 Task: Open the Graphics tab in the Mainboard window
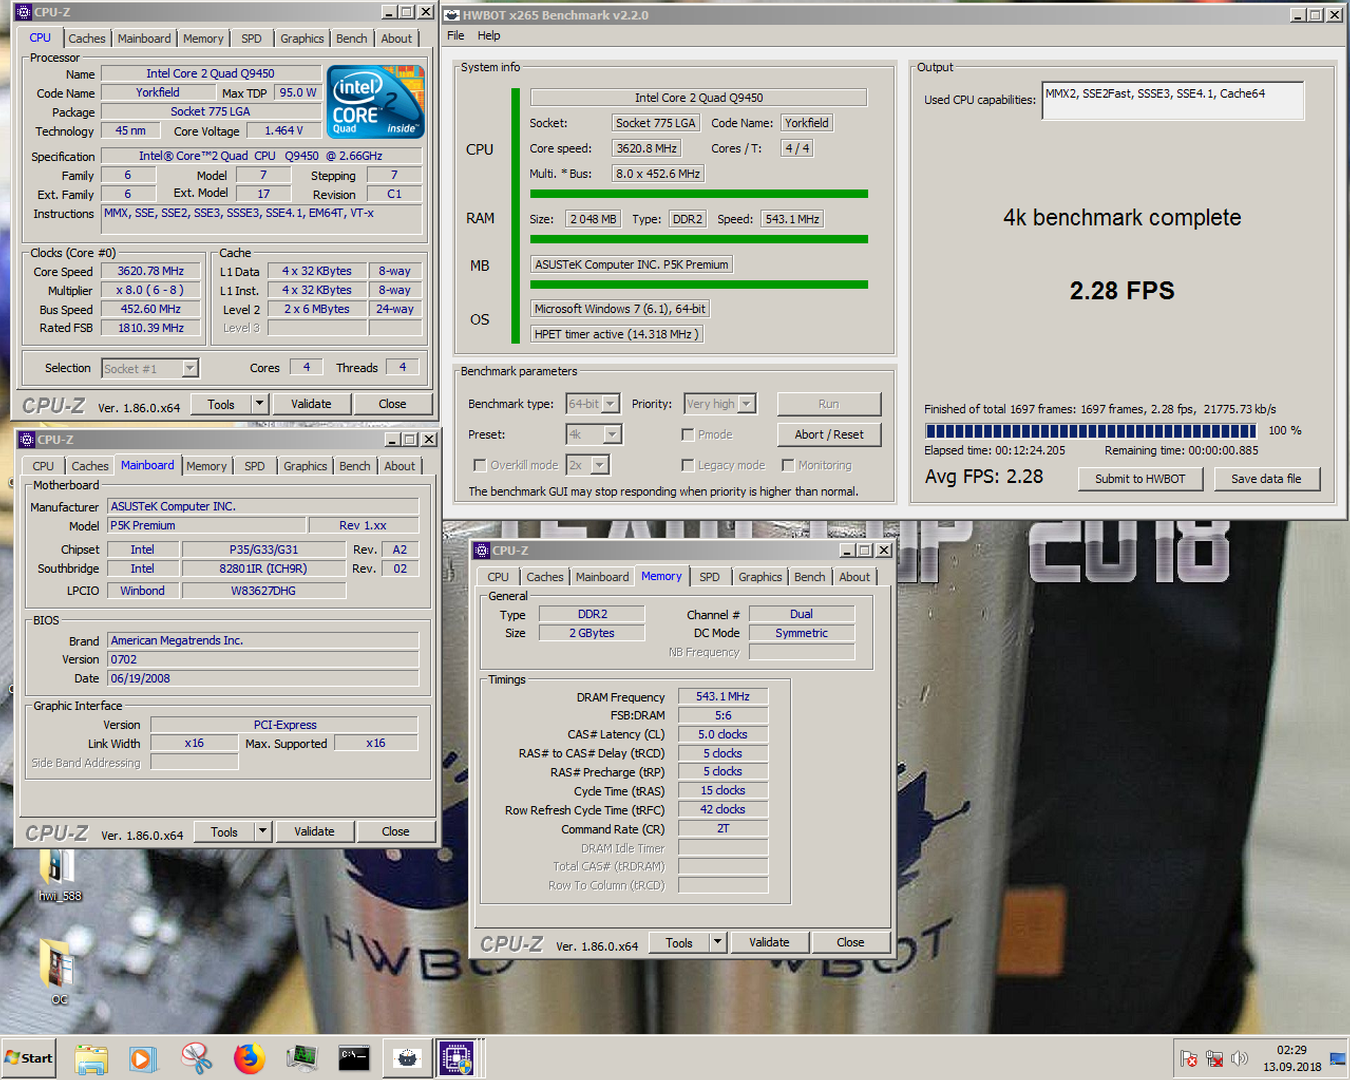(305, 466)
